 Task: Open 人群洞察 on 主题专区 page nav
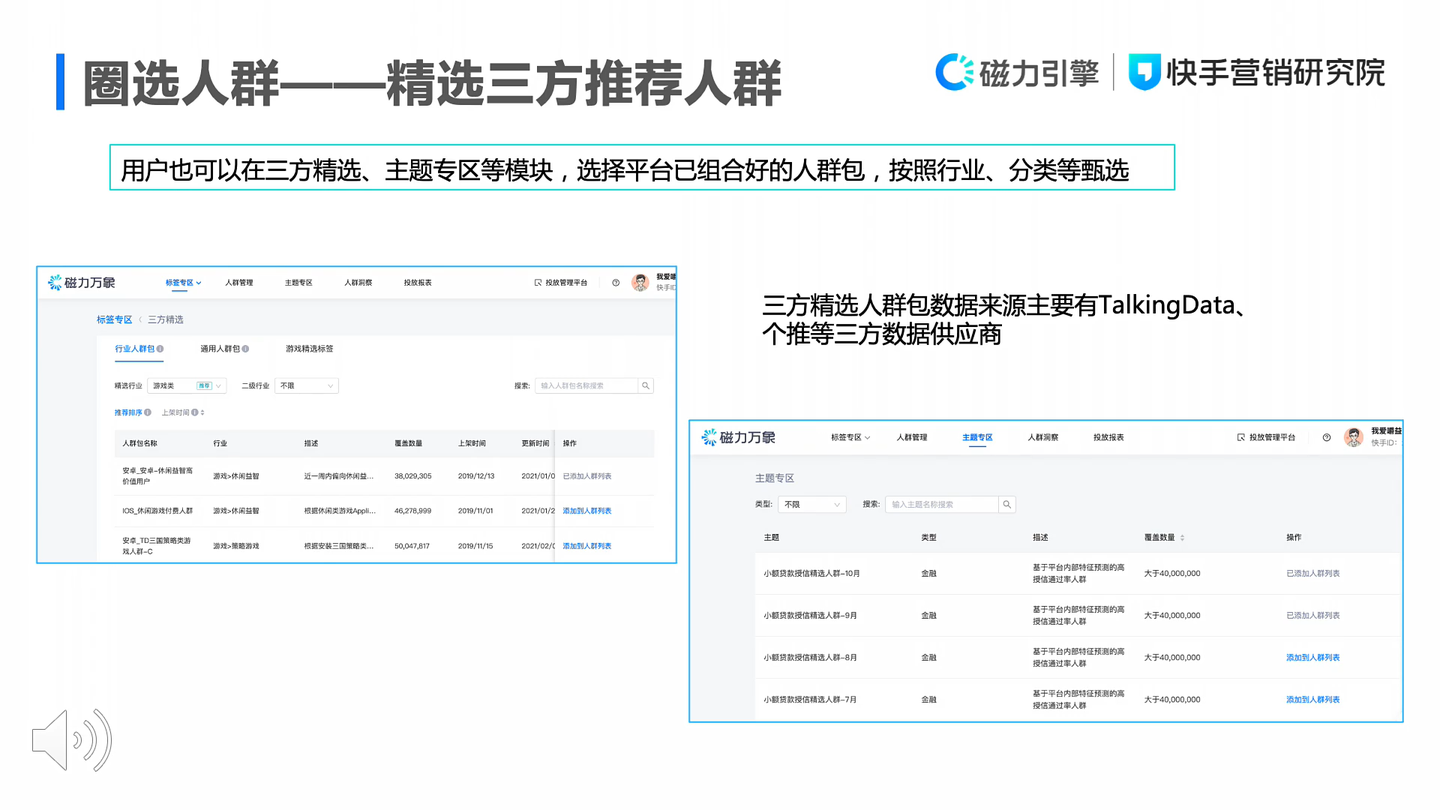click(1043, 437)
